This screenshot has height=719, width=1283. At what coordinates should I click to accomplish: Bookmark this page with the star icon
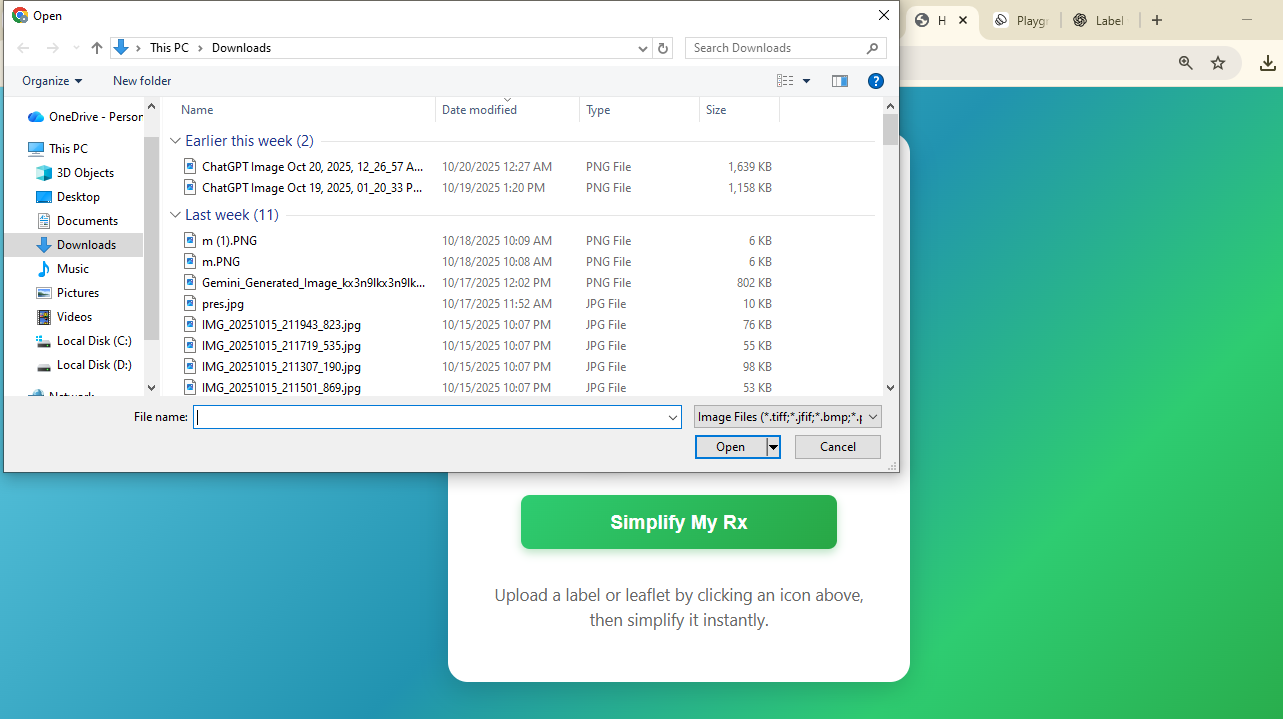click(x=1218, y=63)
